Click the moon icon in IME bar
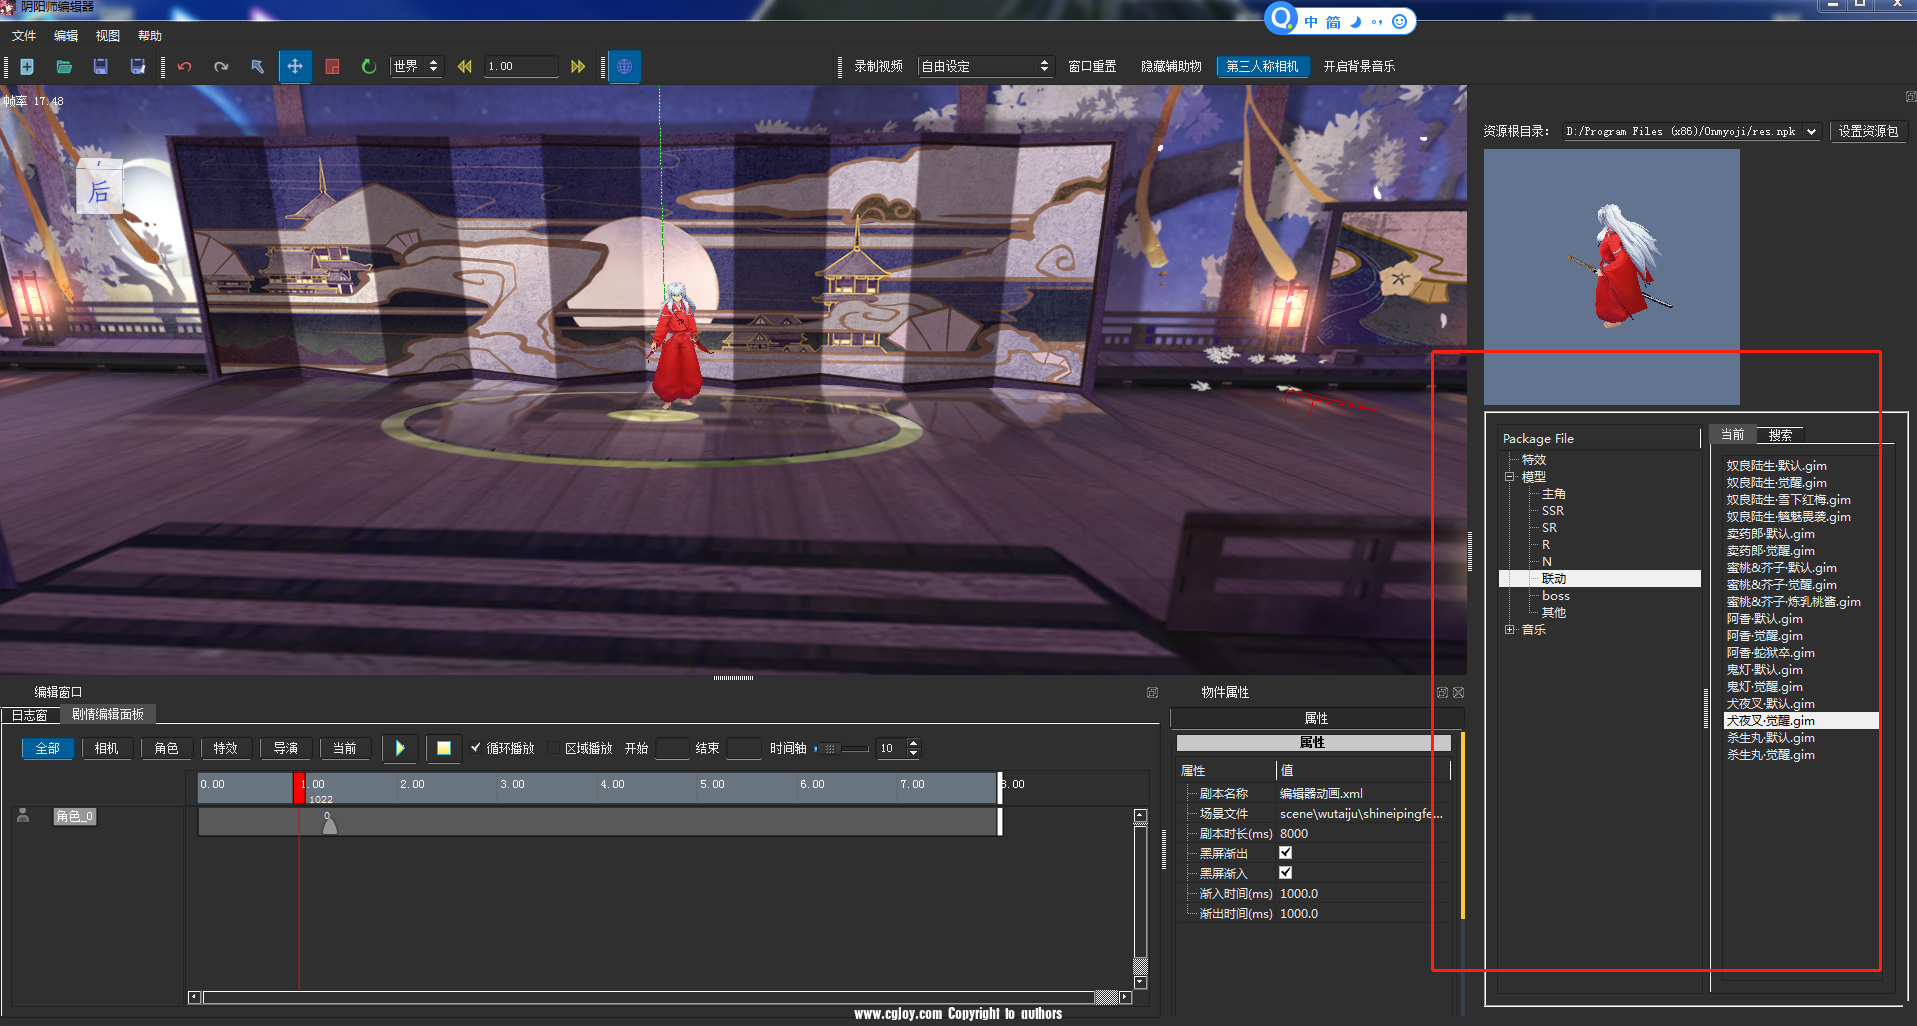 [x=1356, y=21]
